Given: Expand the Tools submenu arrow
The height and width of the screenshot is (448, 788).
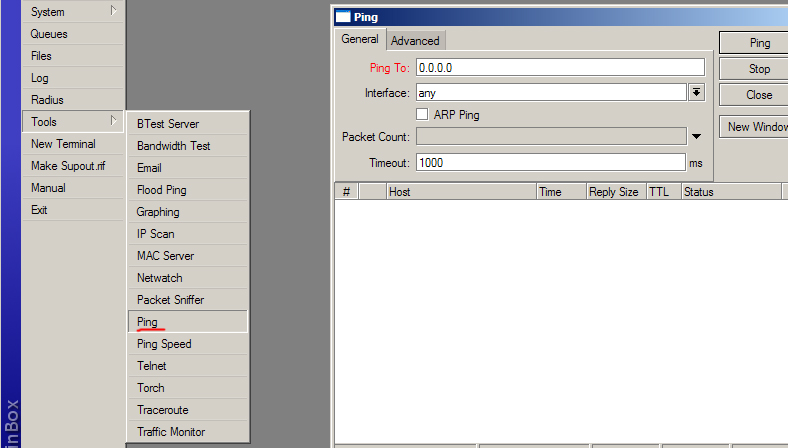Looking at the screenshot, I should pyautogui.click(x=114, y=122).
